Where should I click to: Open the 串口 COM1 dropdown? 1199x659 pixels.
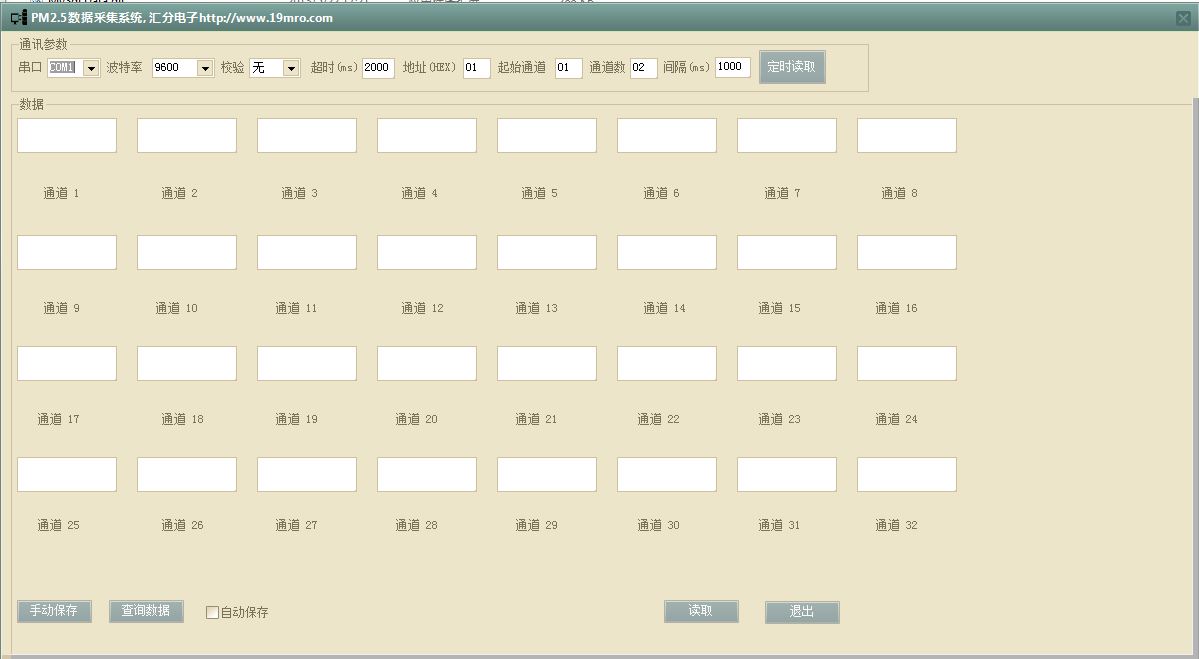91,68
